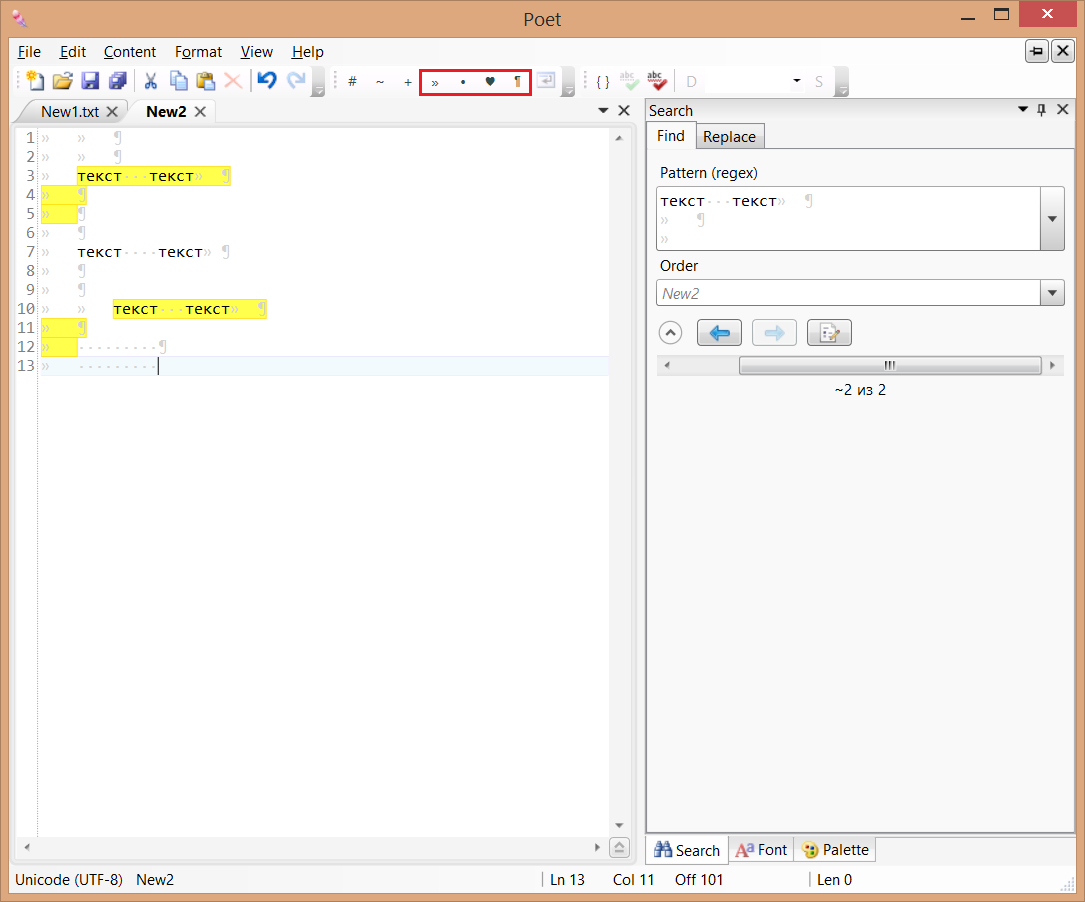Open the View menu
Screen dimensions: 1085x902
tap(257, 52)
